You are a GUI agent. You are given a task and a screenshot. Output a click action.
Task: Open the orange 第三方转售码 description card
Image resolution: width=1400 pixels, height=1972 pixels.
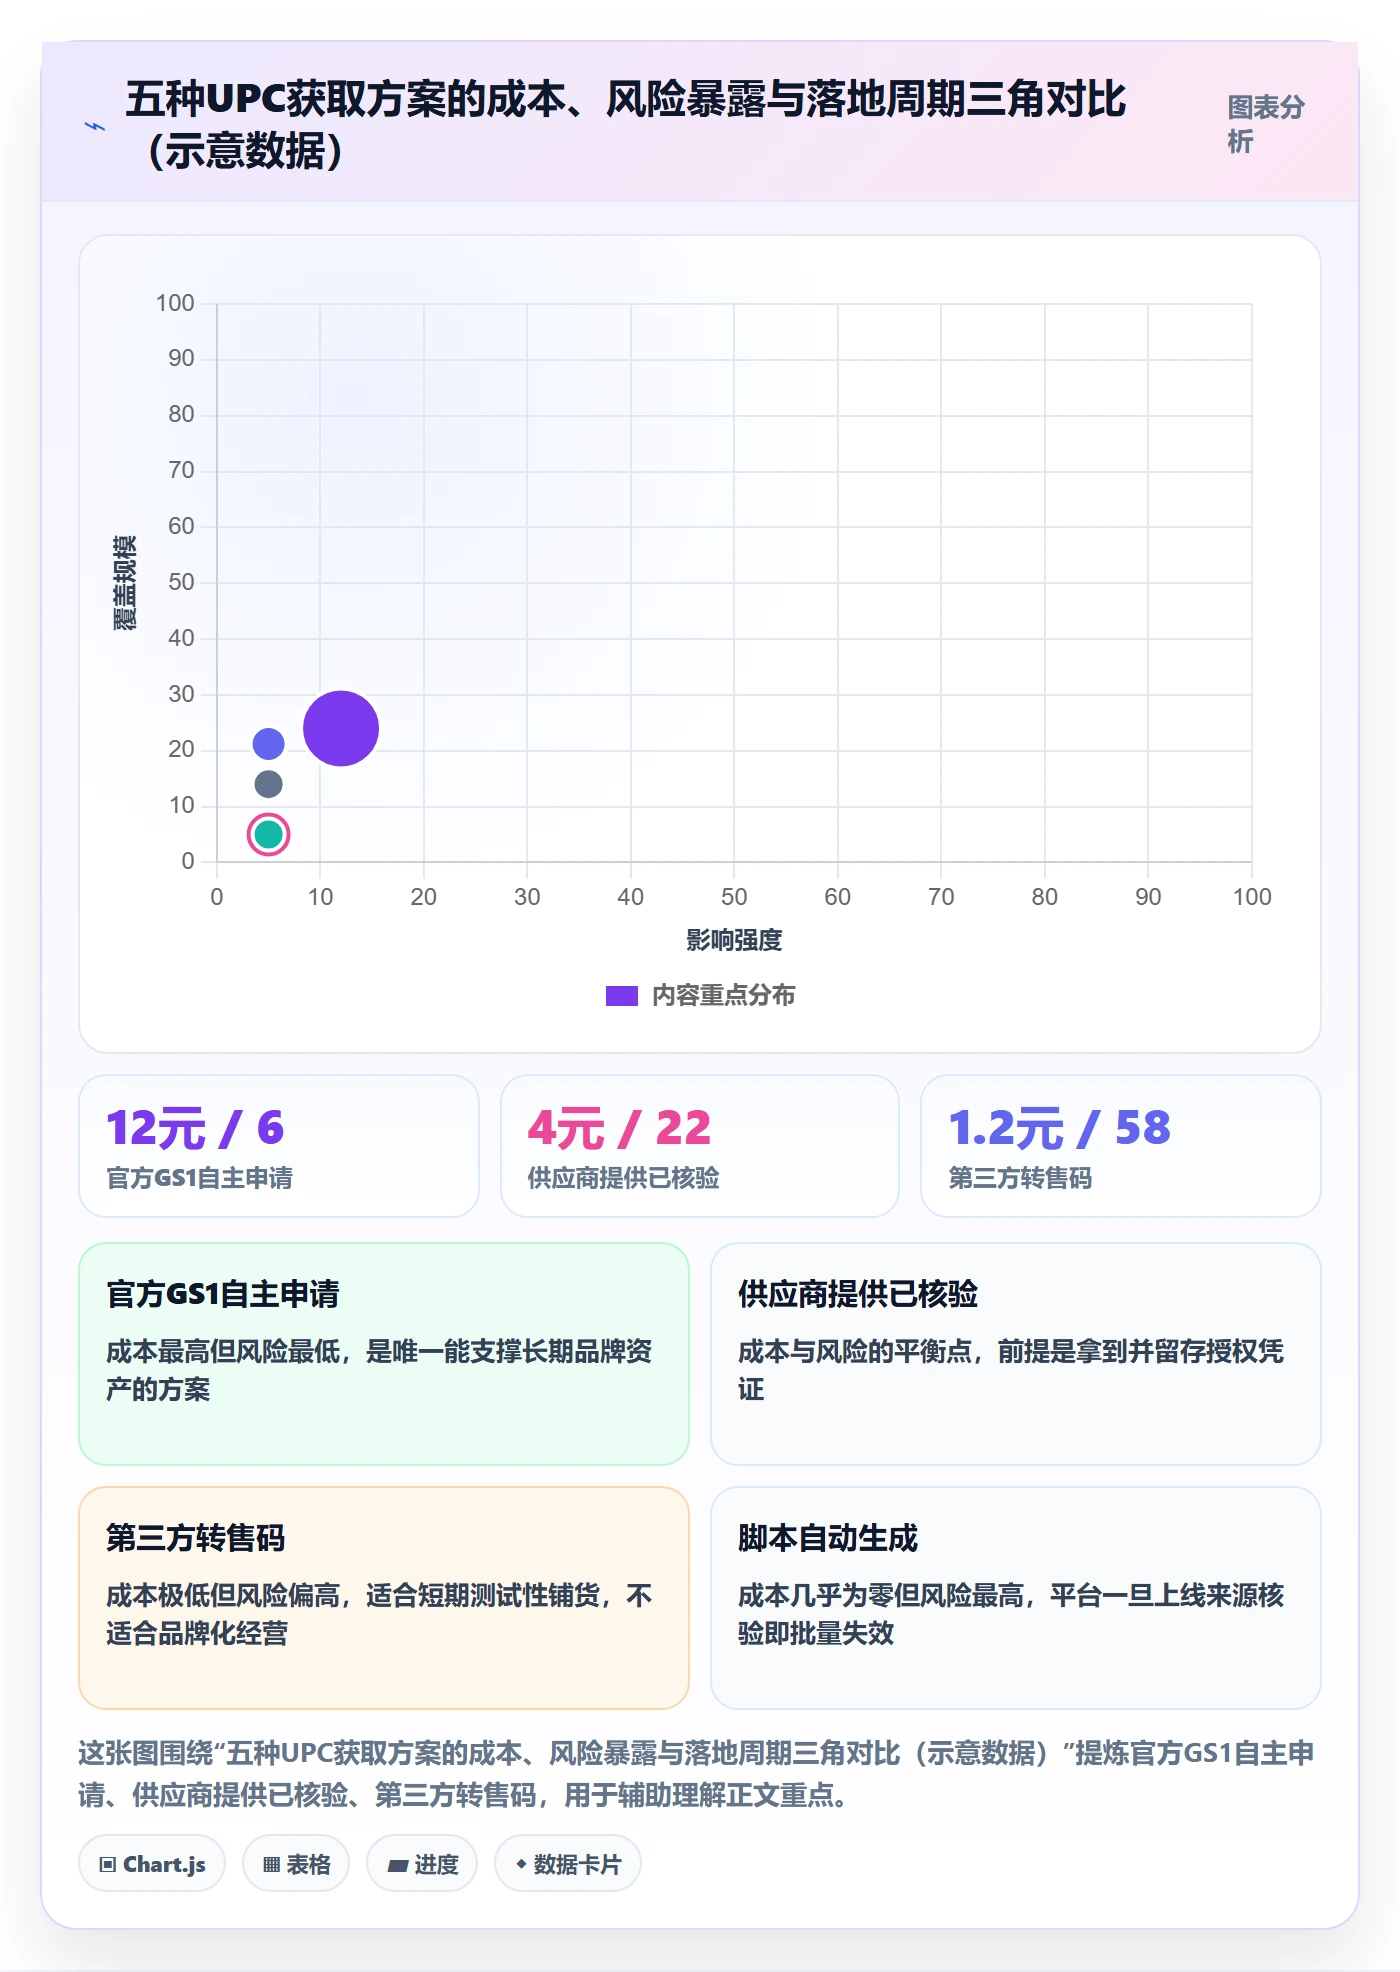coord(384,1598)
